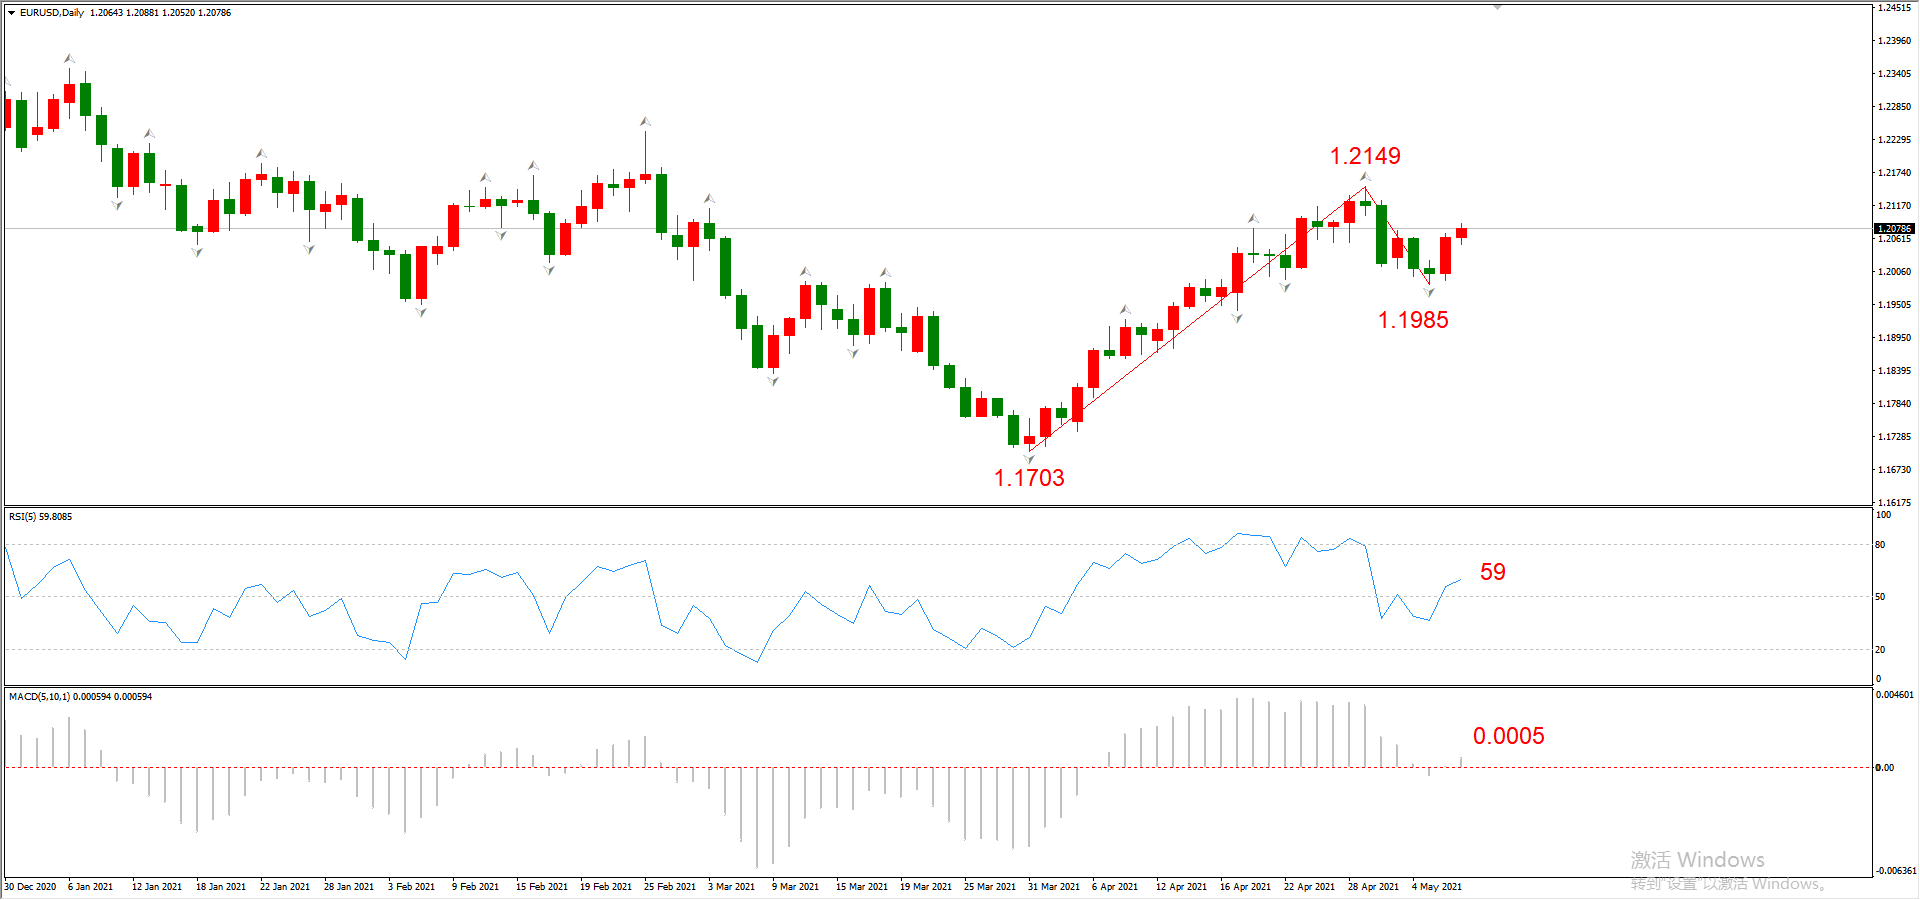This screenshot has height=900, width=1920.
Task: Click the OHLC values in the chart header
Action: coord(160,13)
